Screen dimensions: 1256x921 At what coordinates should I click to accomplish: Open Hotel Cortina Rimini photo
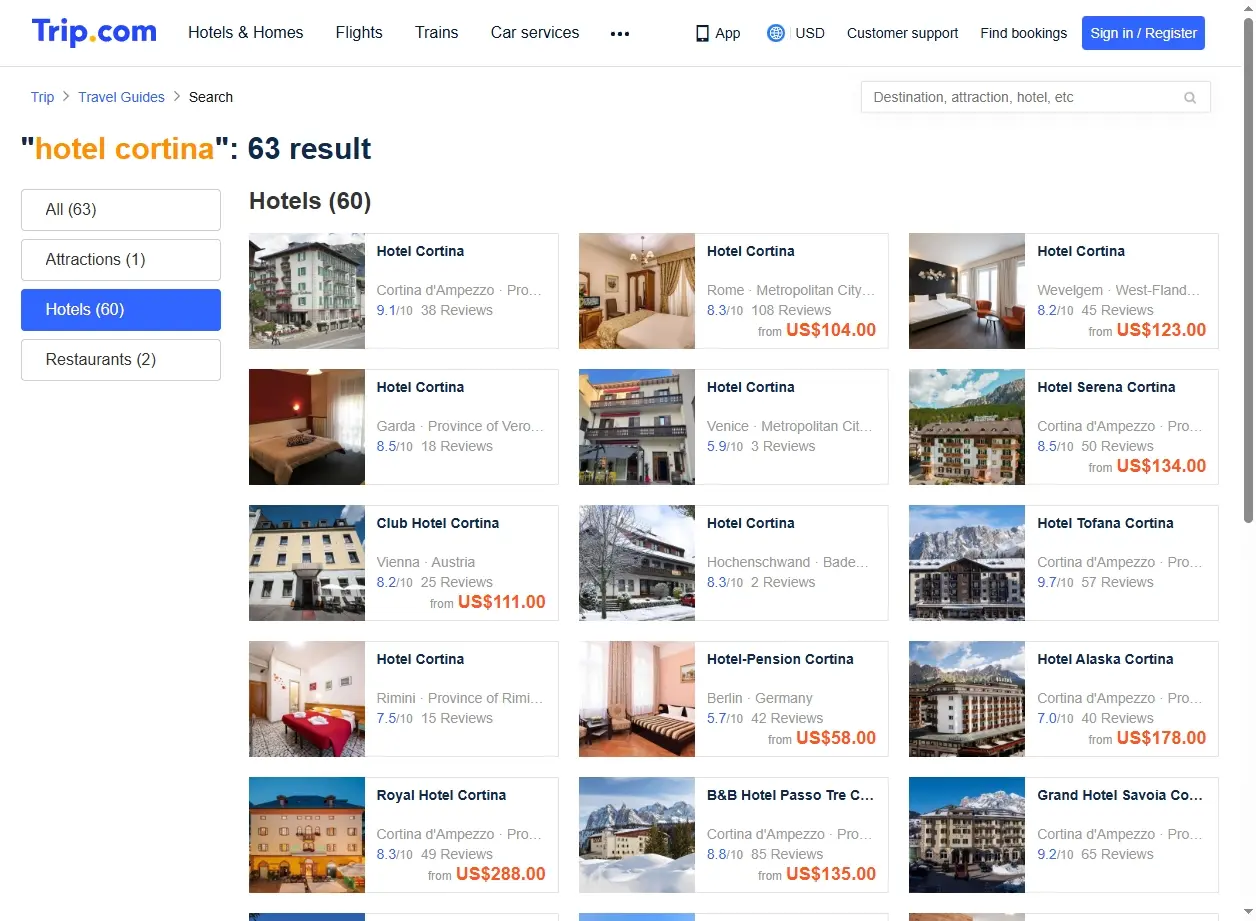pos(307,699)
